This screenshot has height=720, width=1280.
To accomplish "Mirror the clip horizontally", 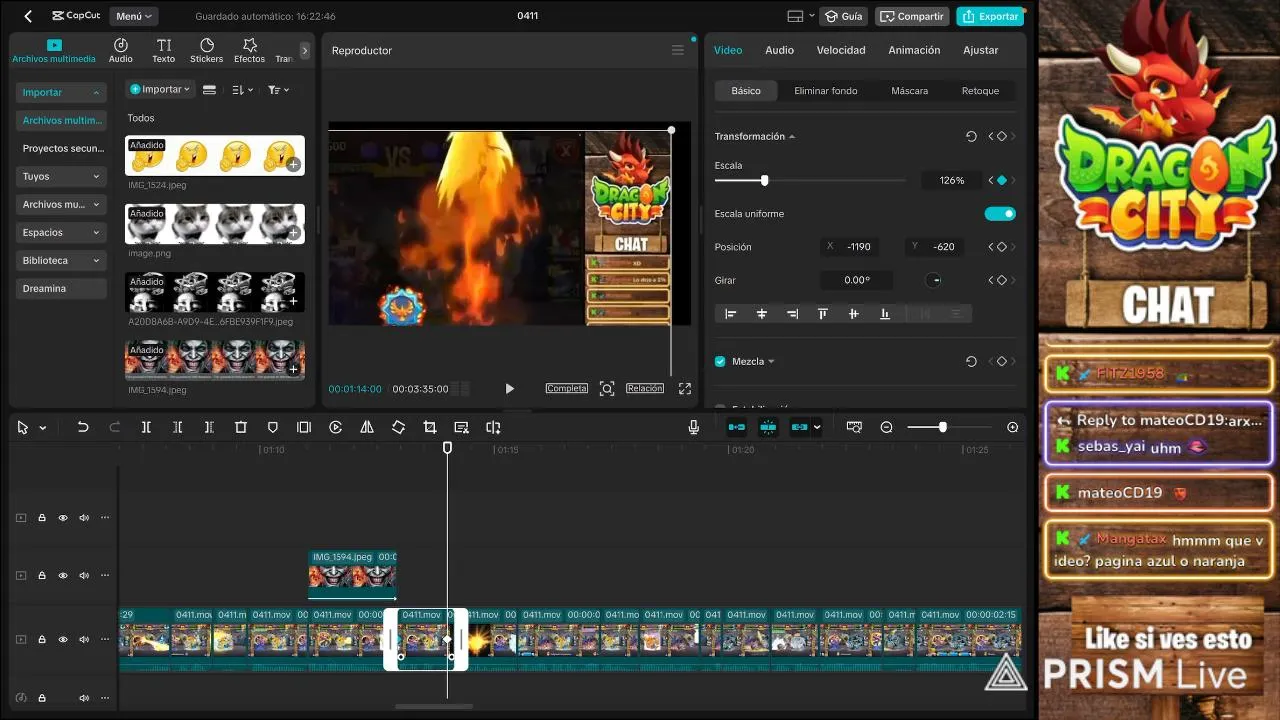I will (367, 427).
